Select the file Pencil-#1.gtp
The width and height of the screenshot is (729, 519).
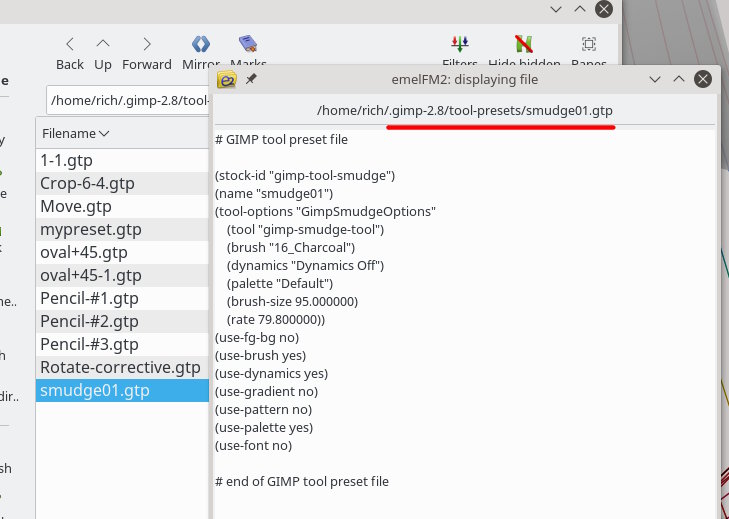[x=122, y=299]
